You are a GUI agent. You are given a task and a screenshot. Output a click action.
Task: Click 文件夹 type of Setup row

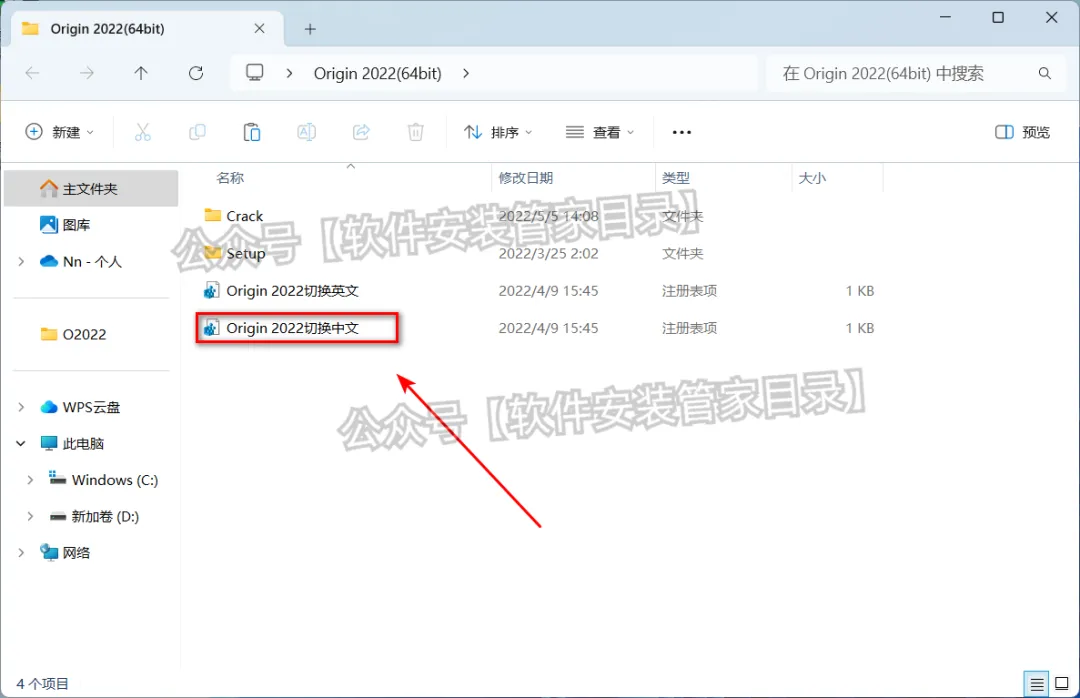click(683, 253)
